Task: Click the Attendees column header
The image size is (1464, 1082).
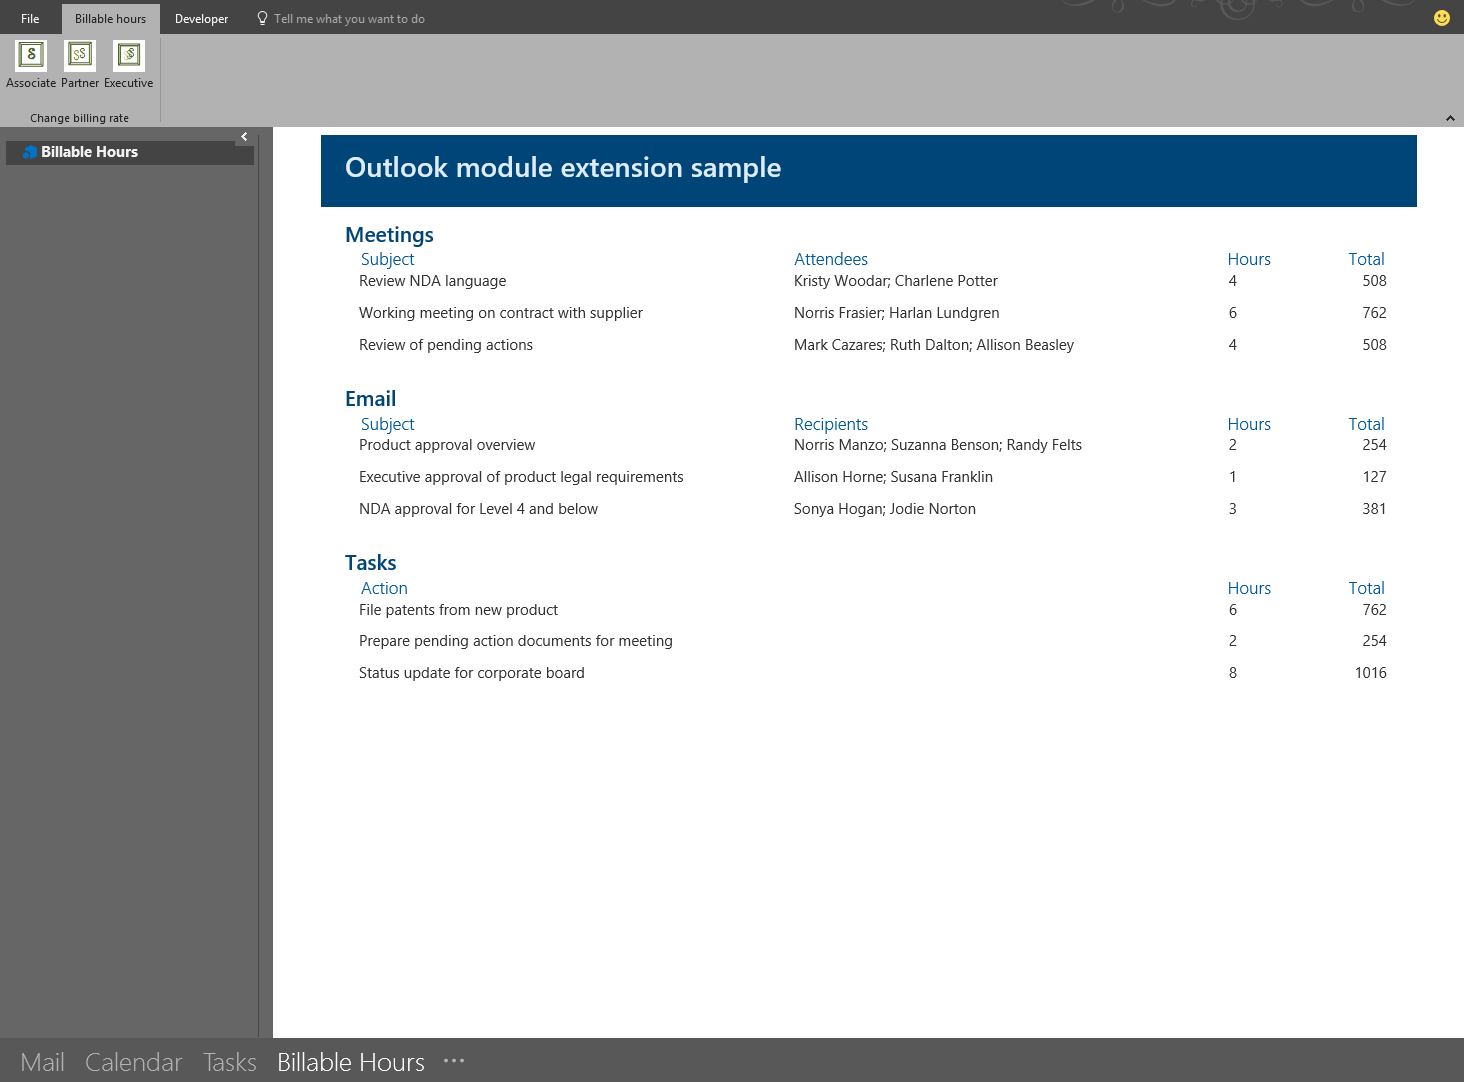Action: point(831,259)
